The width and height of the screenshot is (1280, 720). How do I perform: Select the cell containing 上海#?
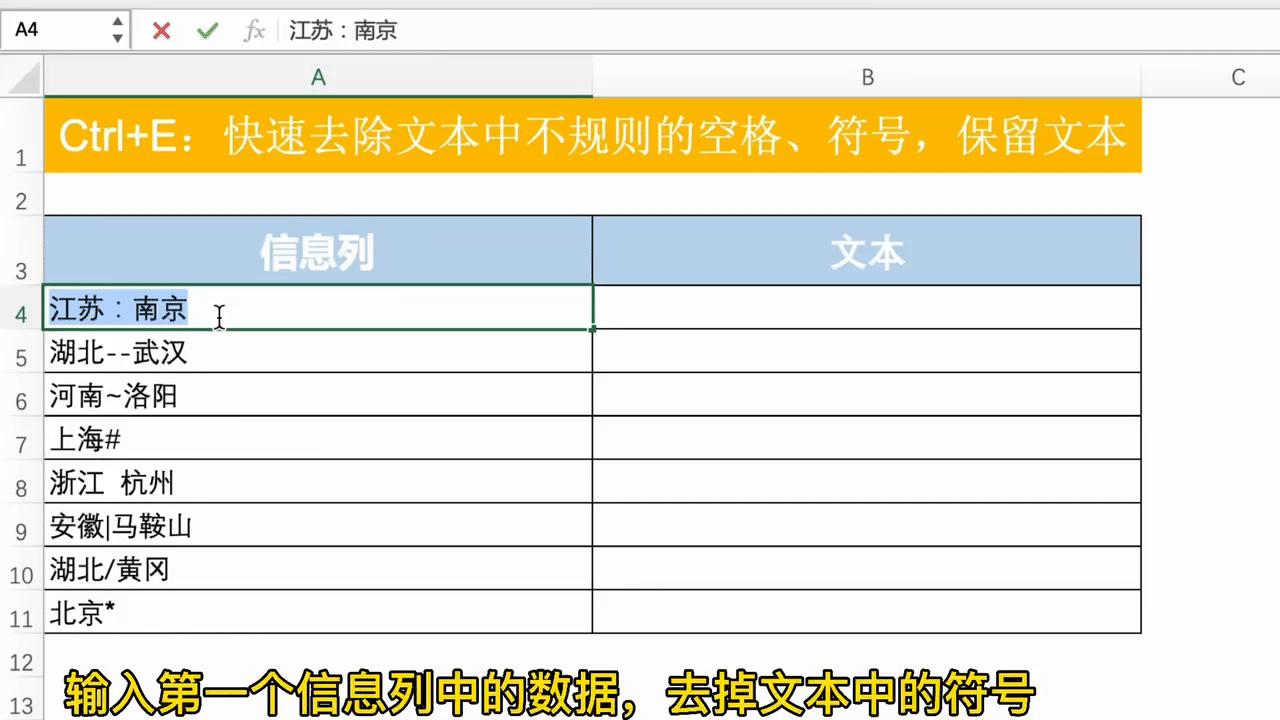318,439
